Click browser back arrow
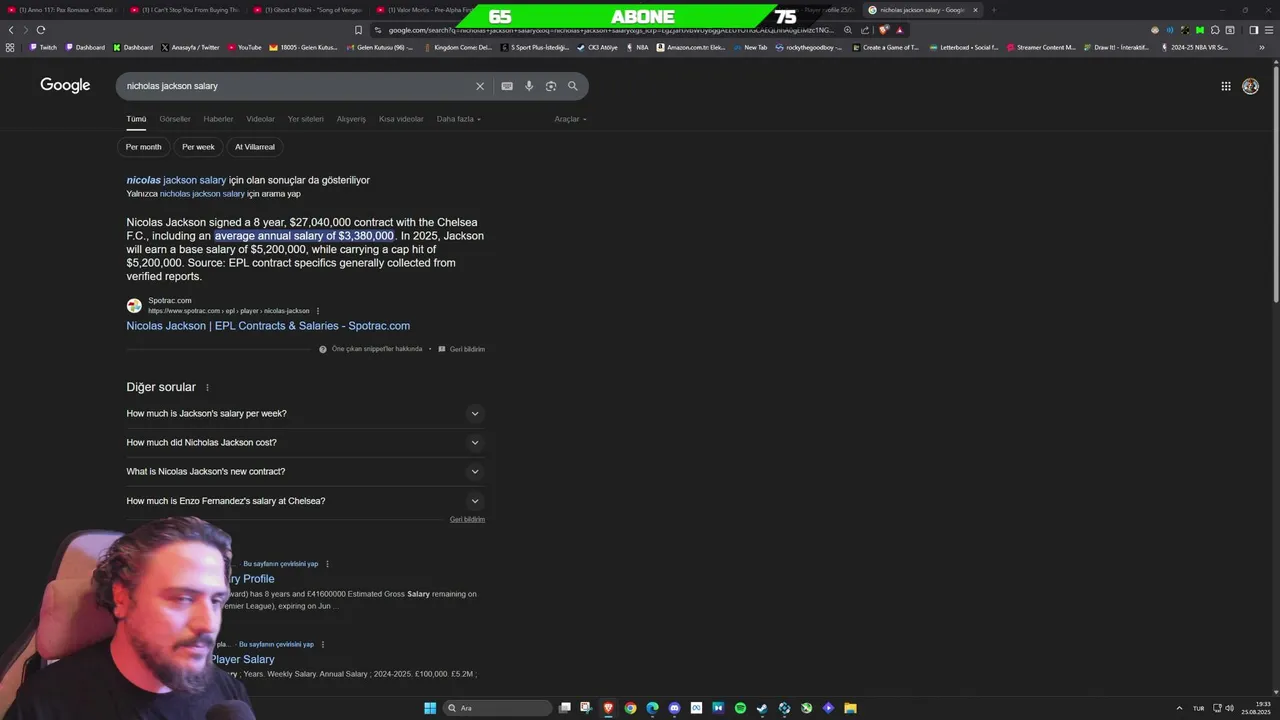This screenshot has height=720, width=1280. (x=11, y=30)
